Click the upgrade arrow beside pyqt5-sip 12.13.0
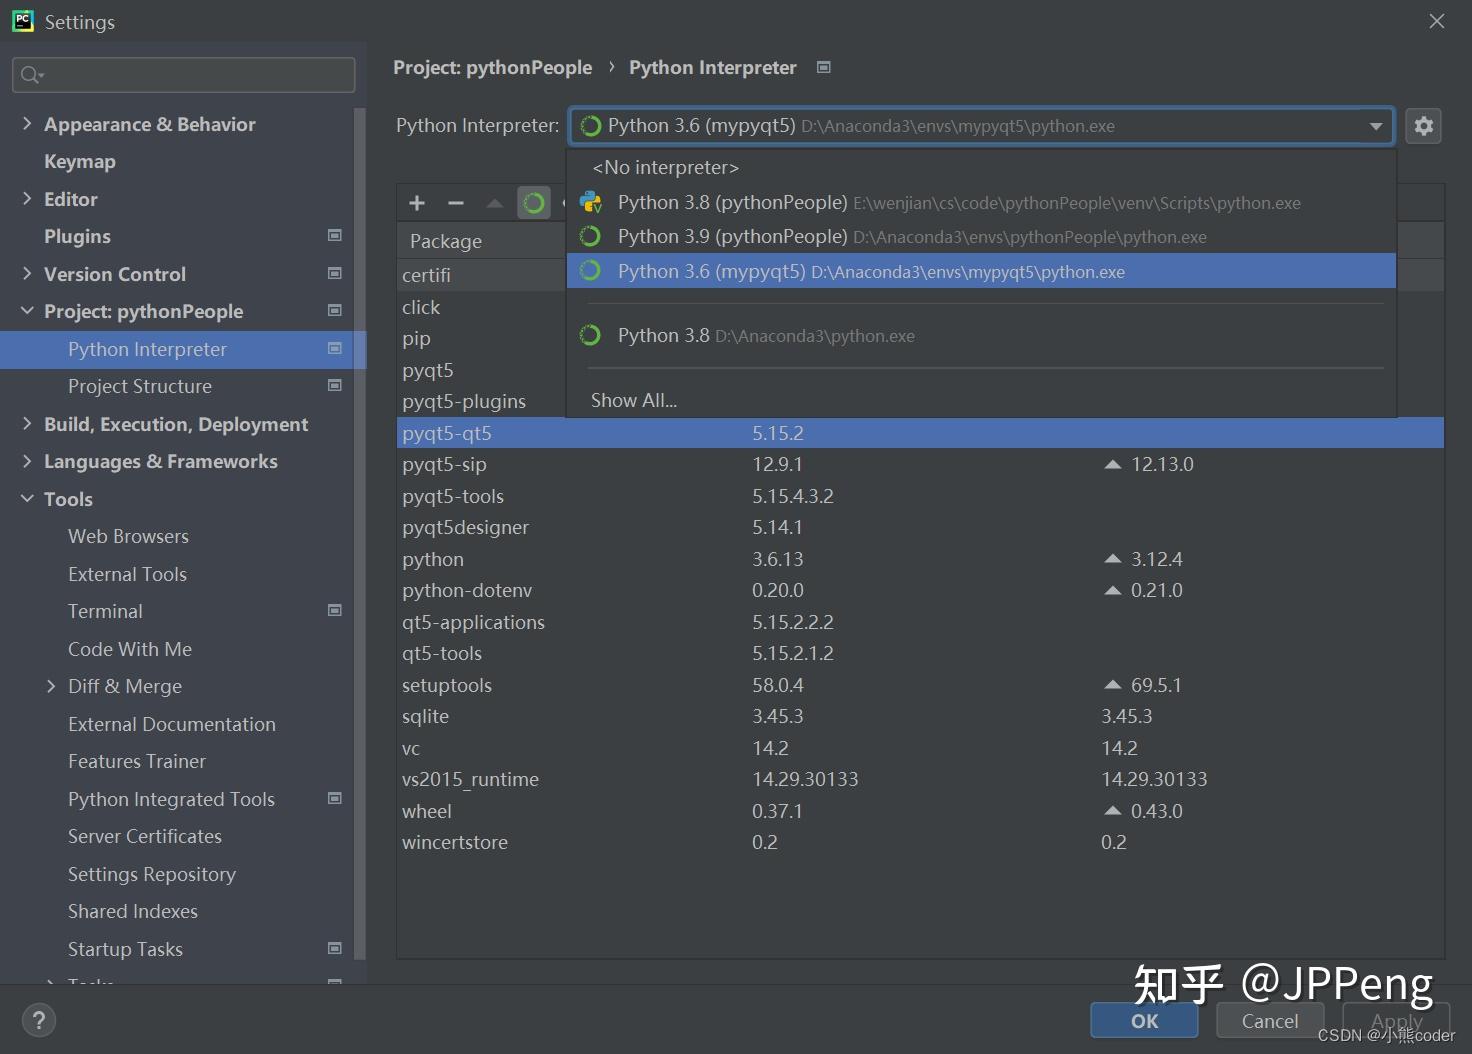1472x1054 pixels. coord(1111,463)
